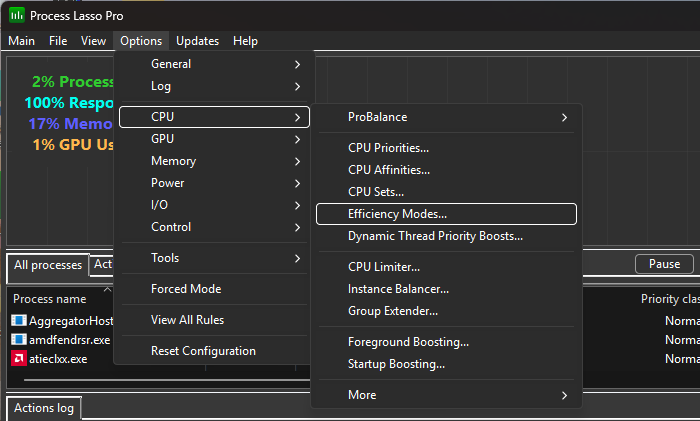Click the 2% Processor use label

(x=73, y=82)
